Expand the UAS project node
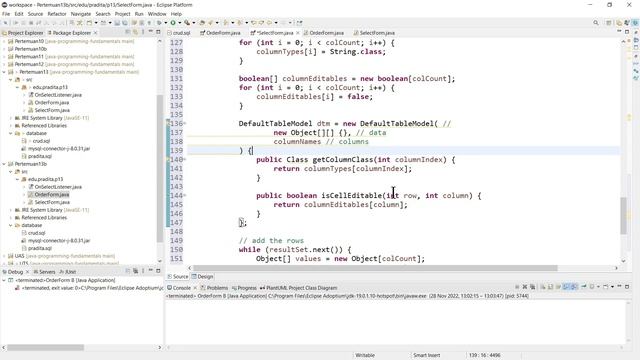Viewport: 640px width, 360px height. point(4,256)
